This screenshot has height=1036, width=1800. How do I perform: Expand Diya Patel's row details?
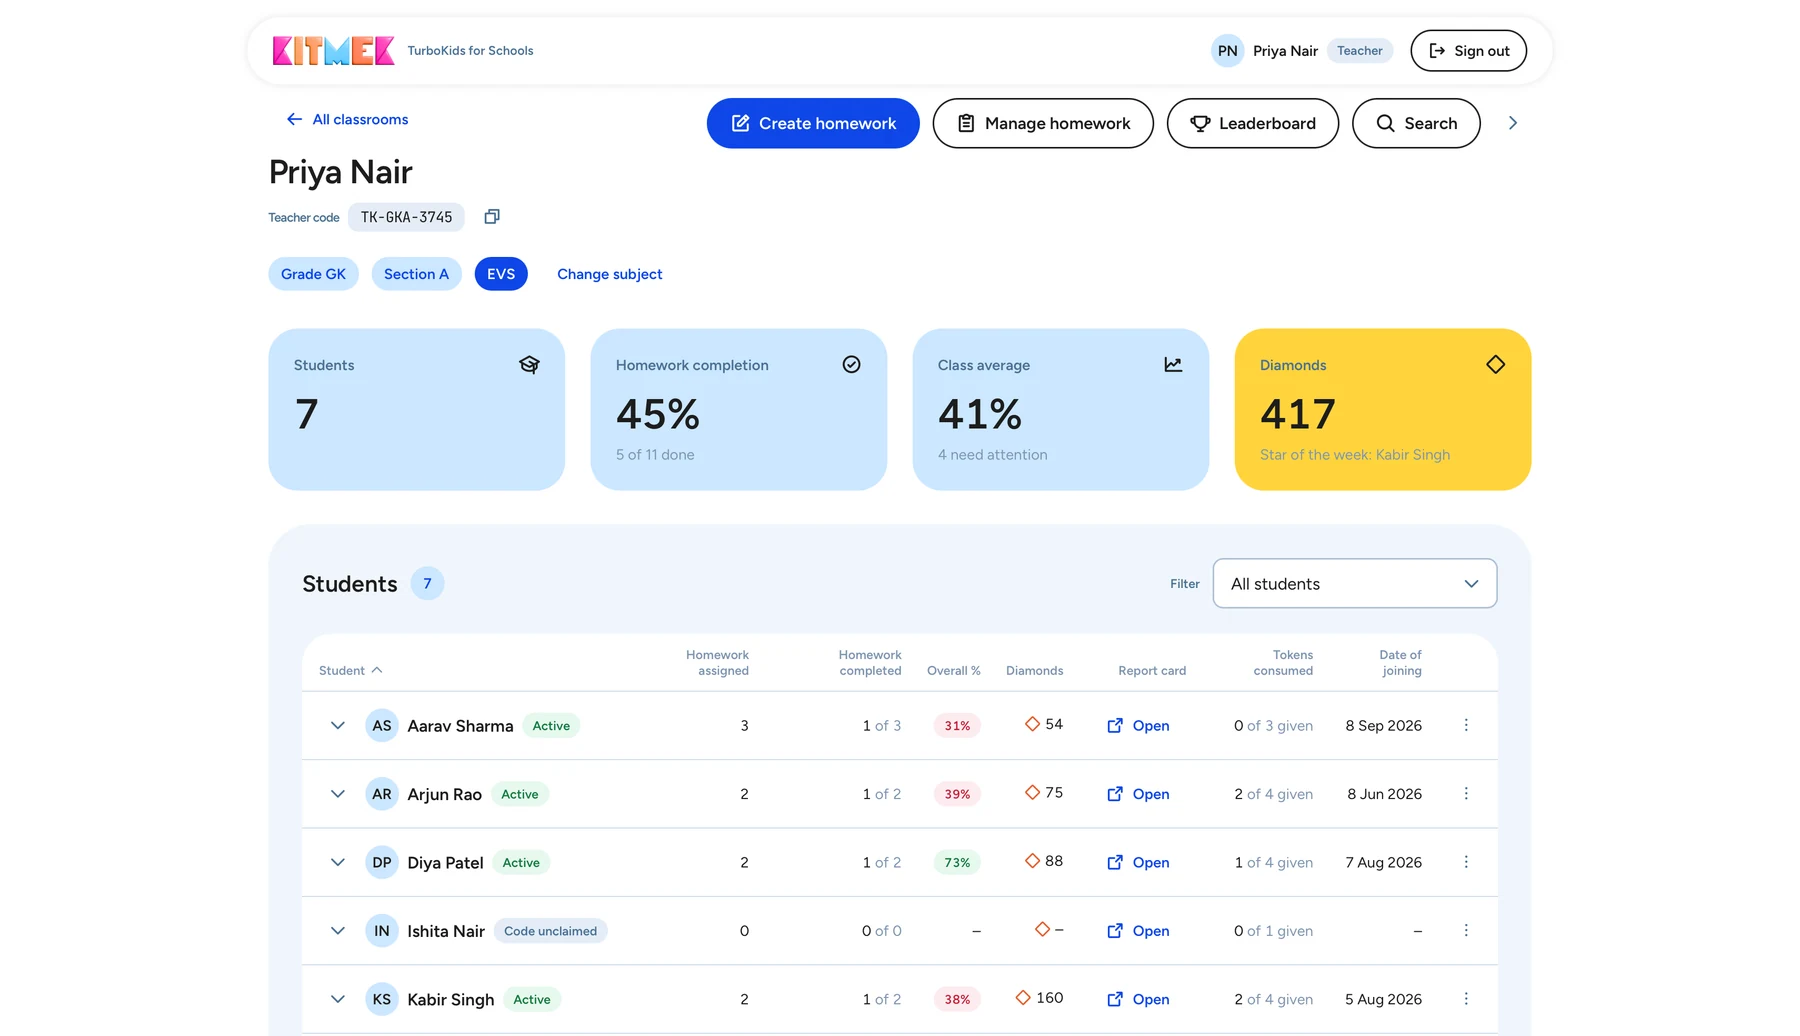(338, 863)
